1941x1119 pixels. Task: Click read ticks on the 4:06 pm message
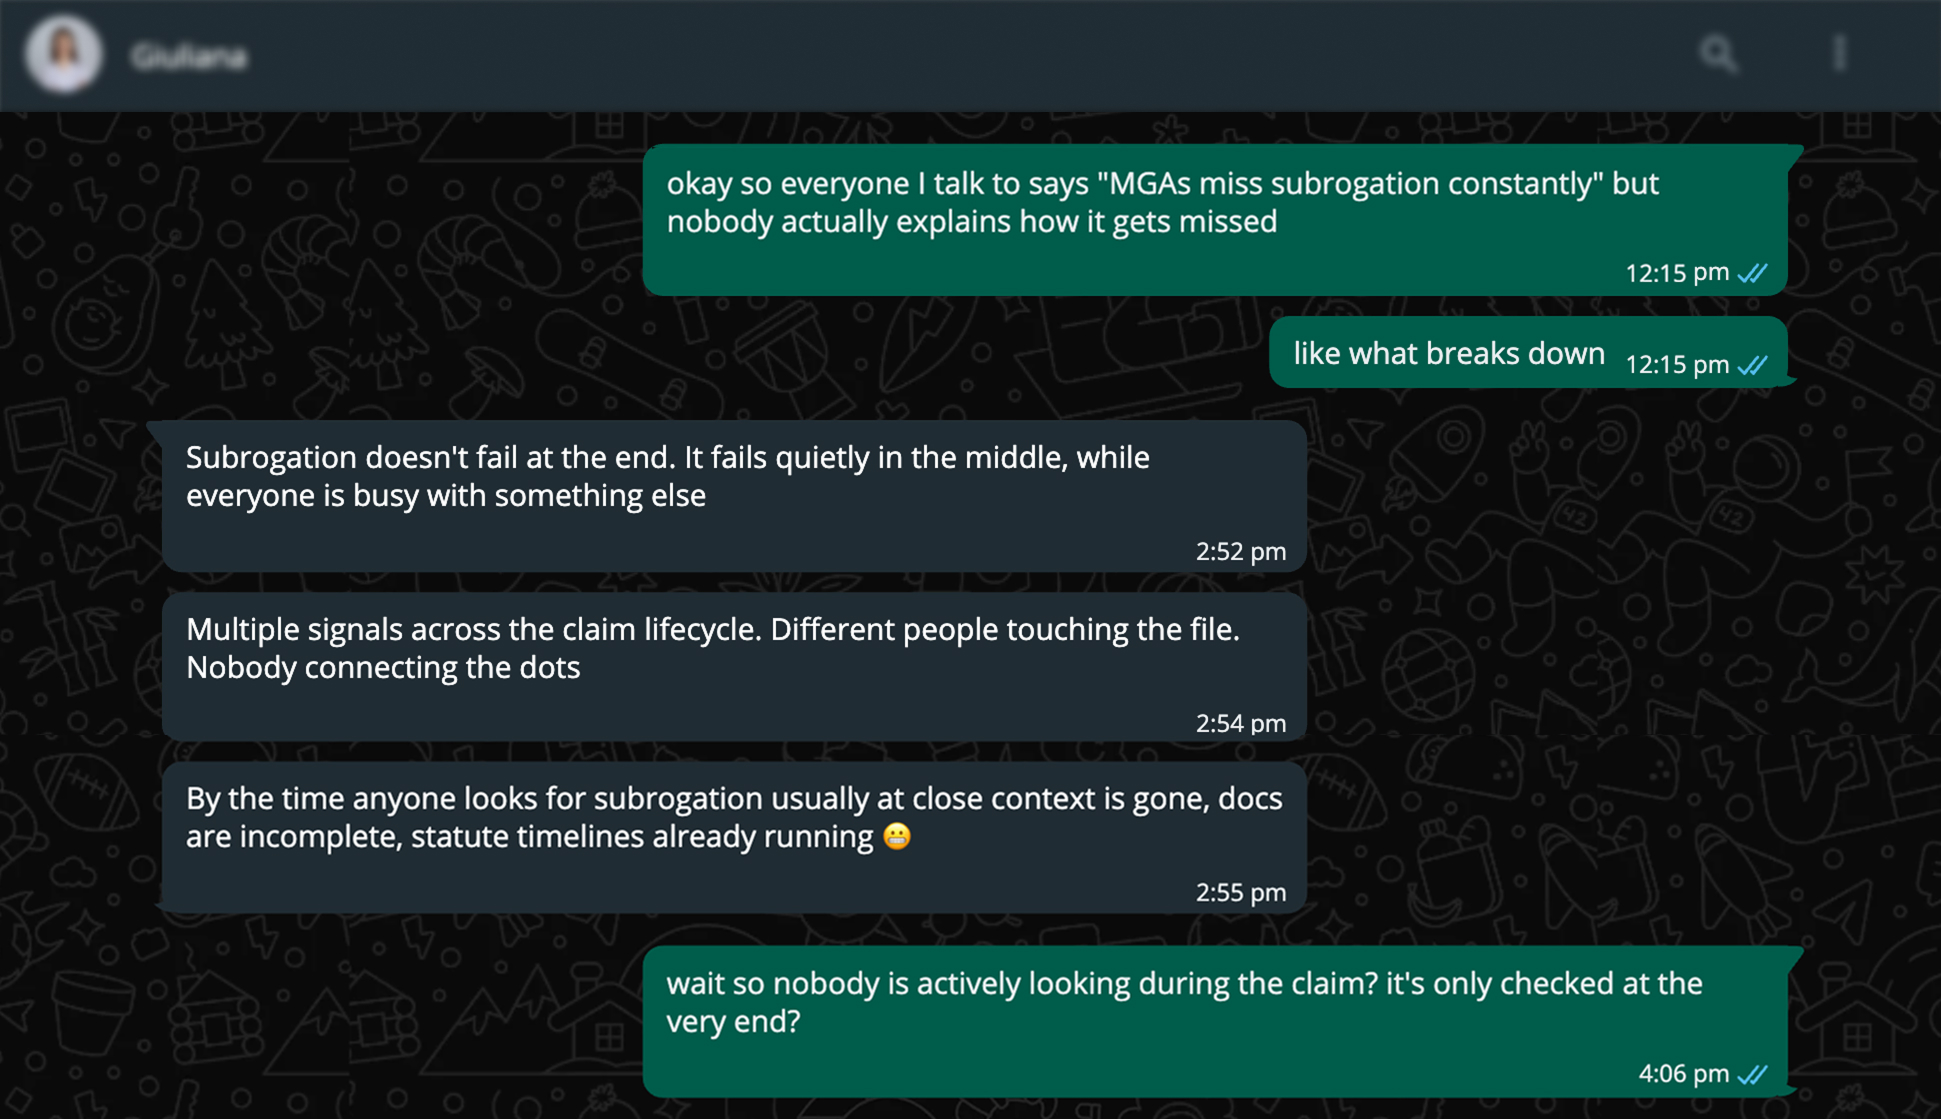[x=1753, y=1074]
